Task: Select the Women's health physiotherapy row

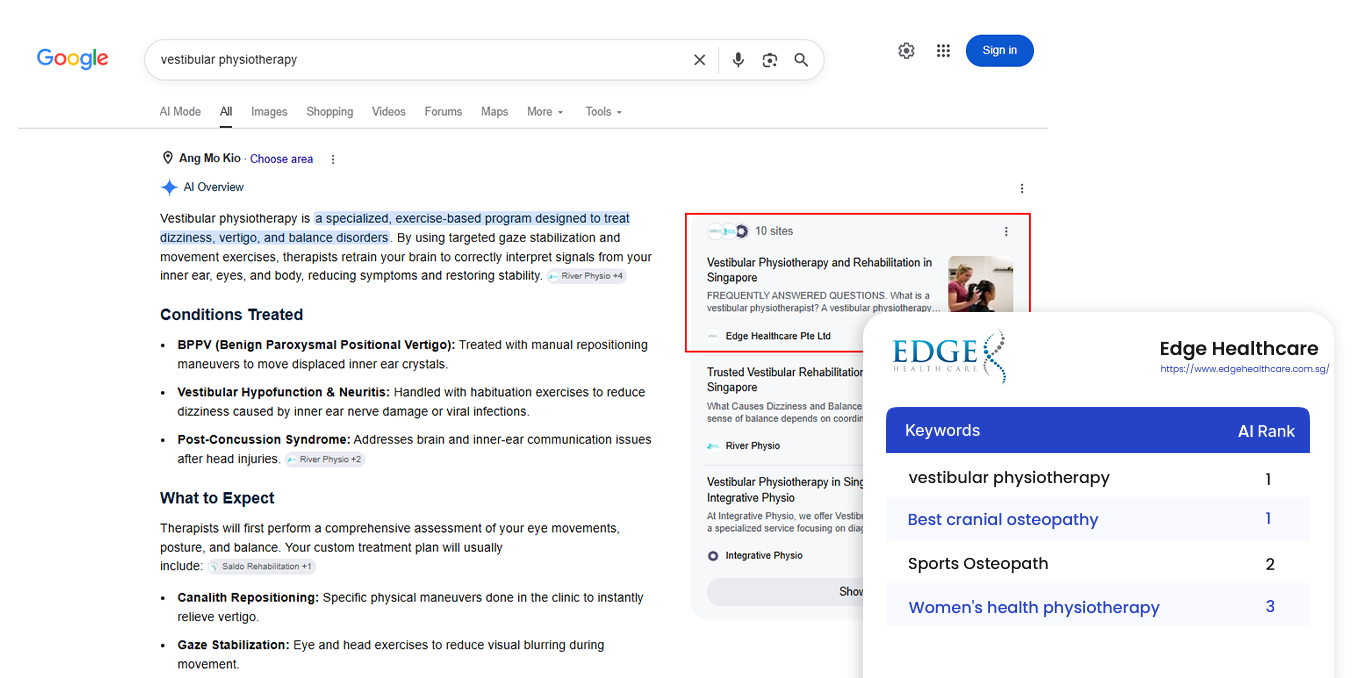Action: 1098,606
